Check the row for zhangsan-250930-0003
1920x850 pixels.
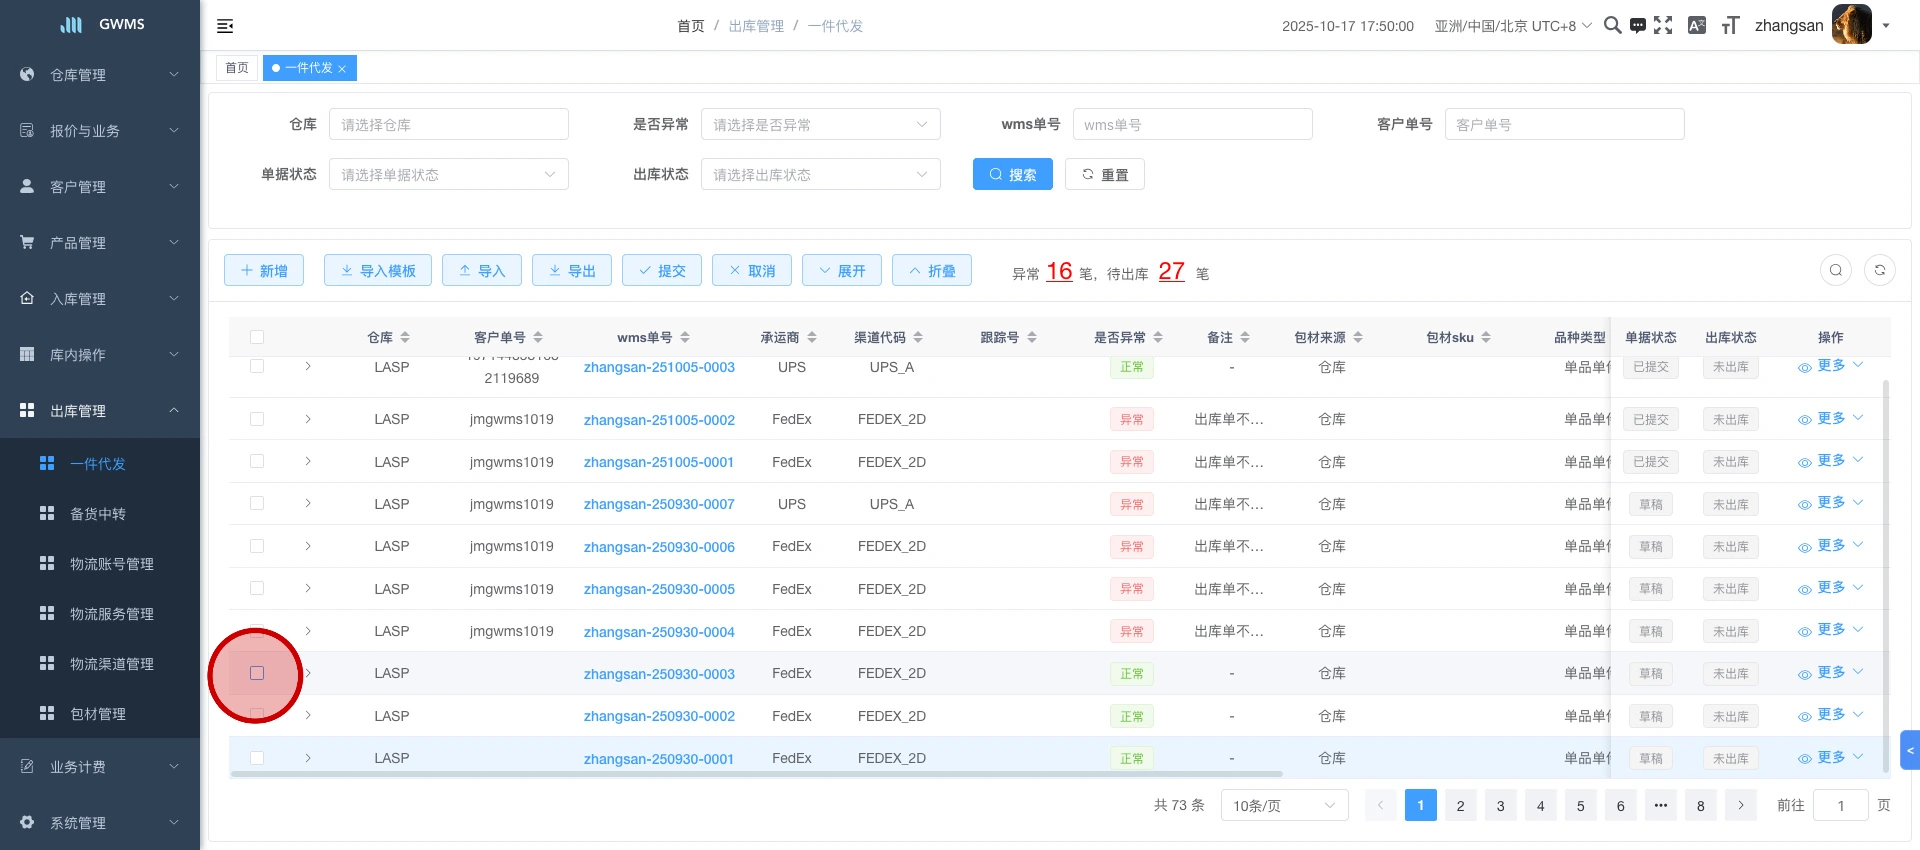(x=257, y=673)
